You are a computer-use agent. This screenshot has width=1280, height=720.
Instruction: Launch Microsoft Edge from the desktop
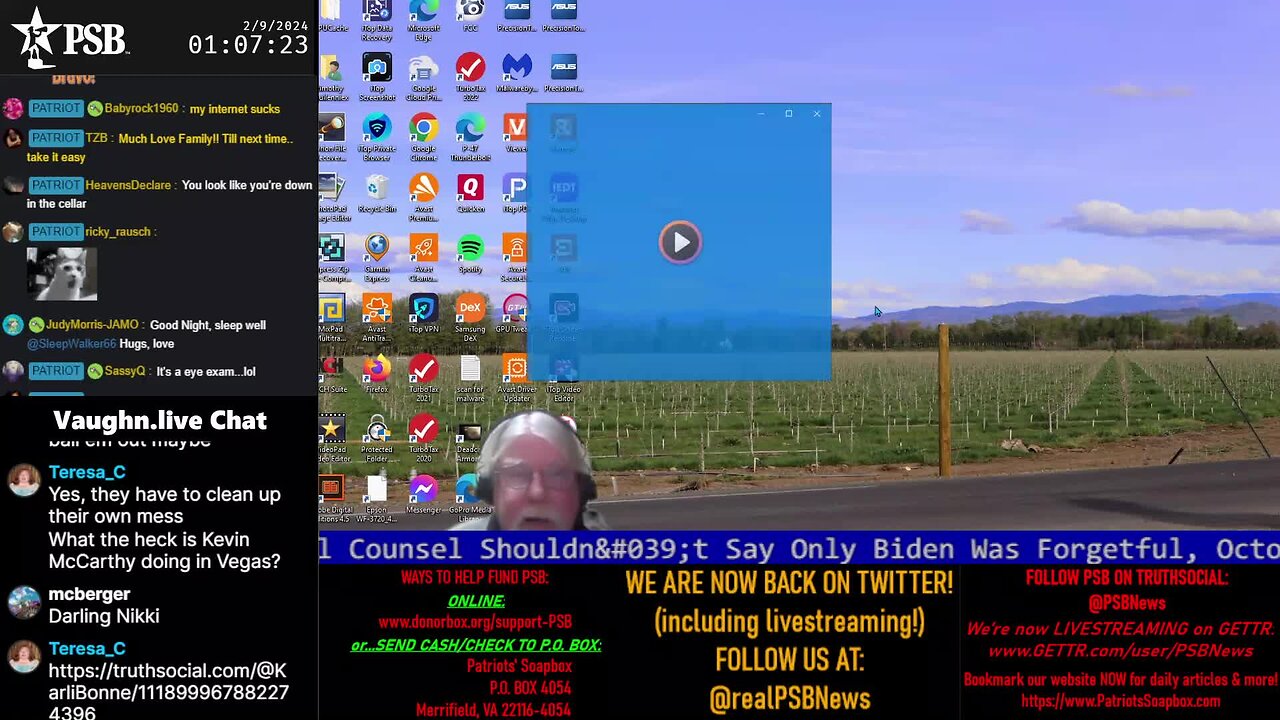click(423, 18)
